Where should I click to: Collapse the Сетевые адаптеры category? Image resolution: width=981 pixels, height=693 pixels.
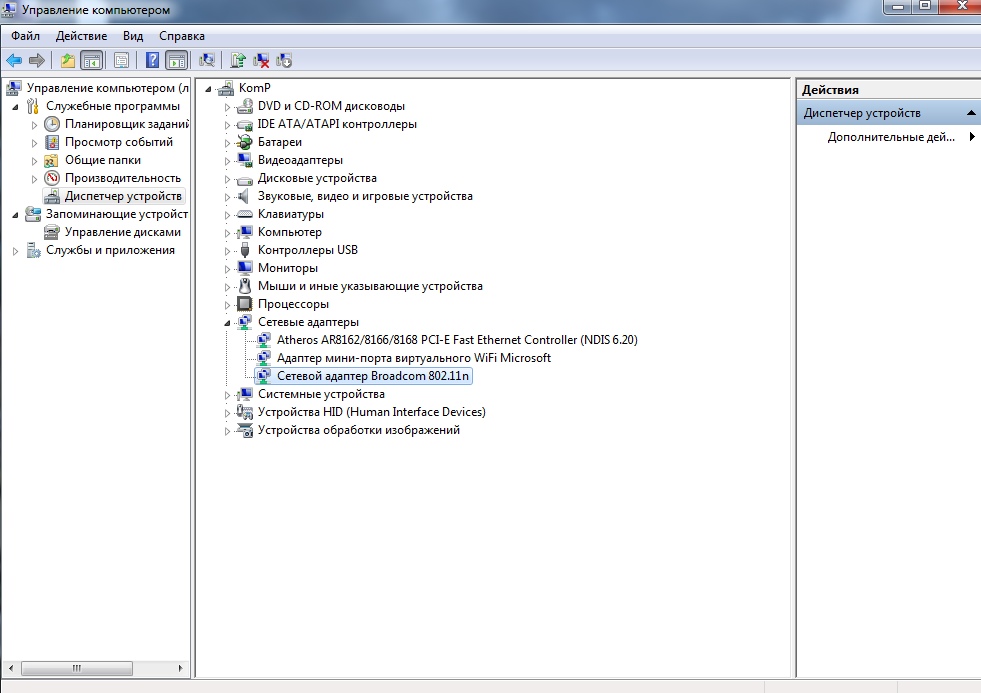click(x=228, y=322)
